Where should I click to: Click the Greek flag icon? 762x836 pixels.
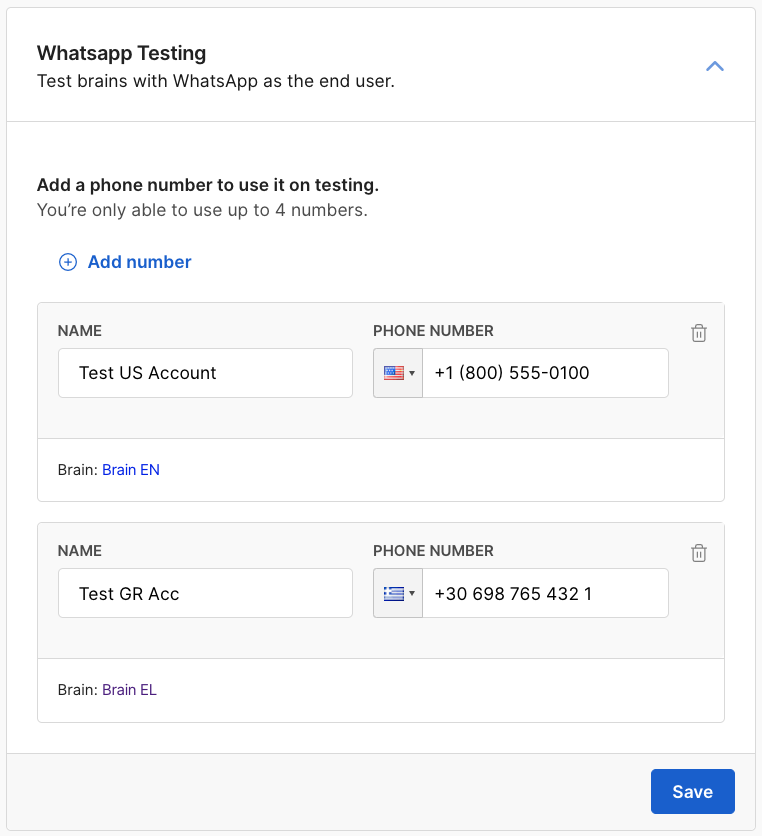click(393, 594)
